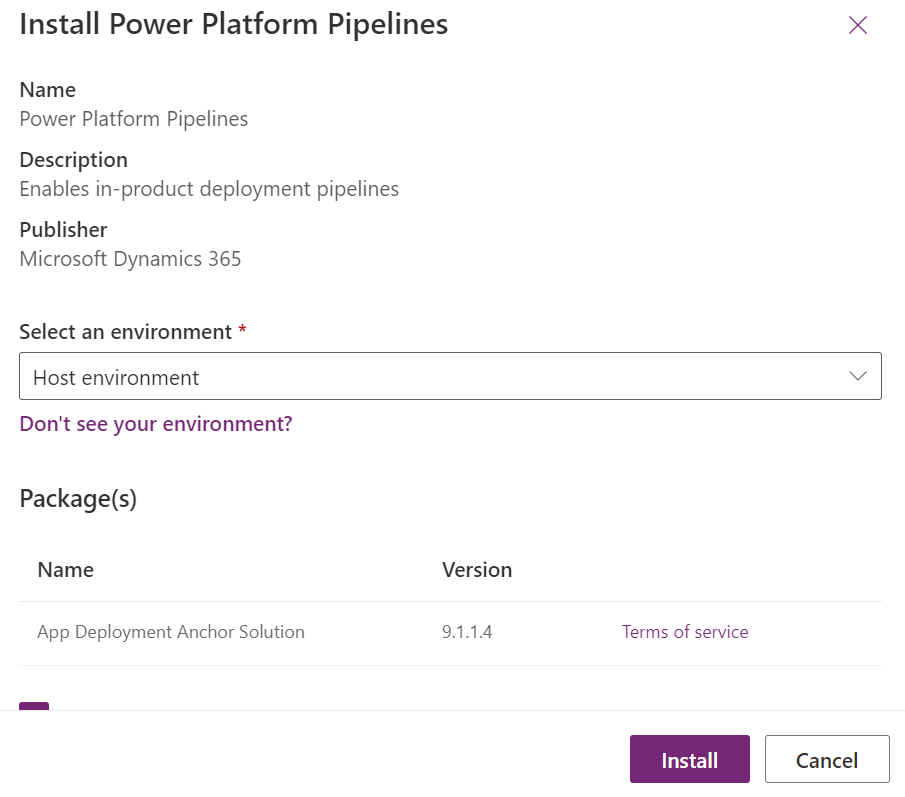Click the Package(s) section heading
905x797 pixels.
click(78, 498)
